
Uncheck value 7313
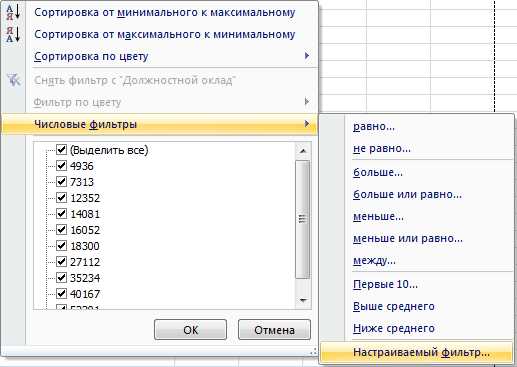[61, 181]
